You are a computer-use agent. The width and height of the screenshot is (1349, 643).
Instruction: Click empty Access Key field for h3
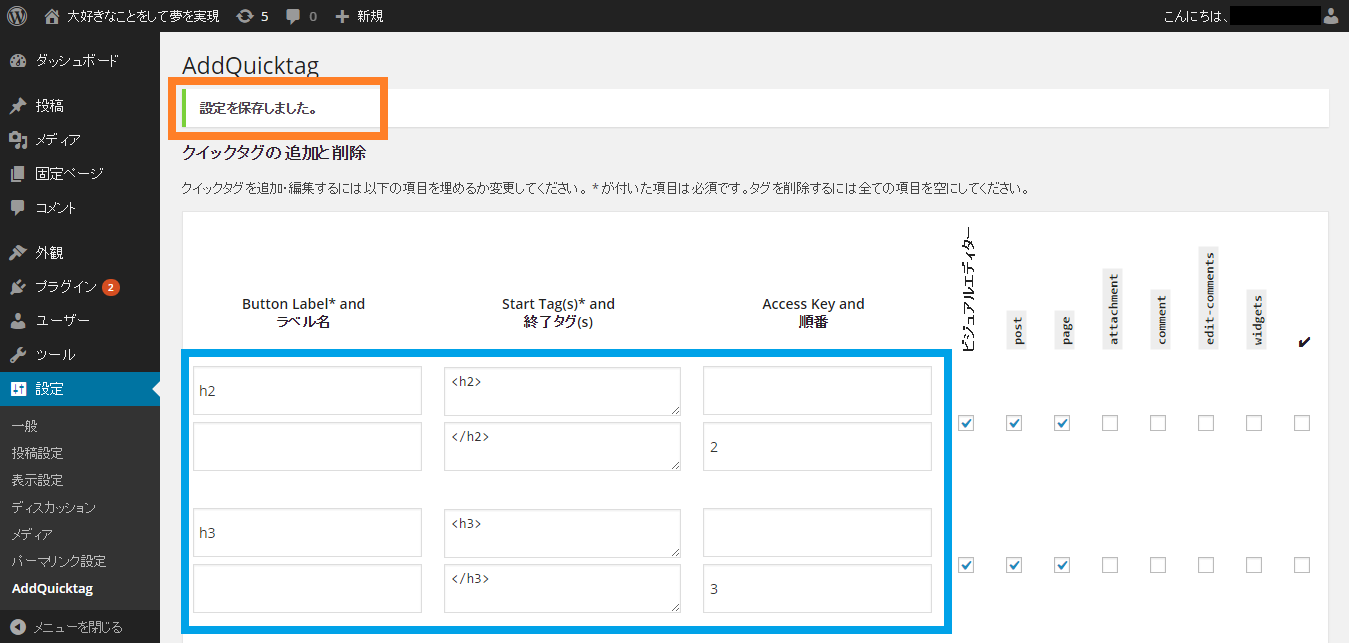817,533
